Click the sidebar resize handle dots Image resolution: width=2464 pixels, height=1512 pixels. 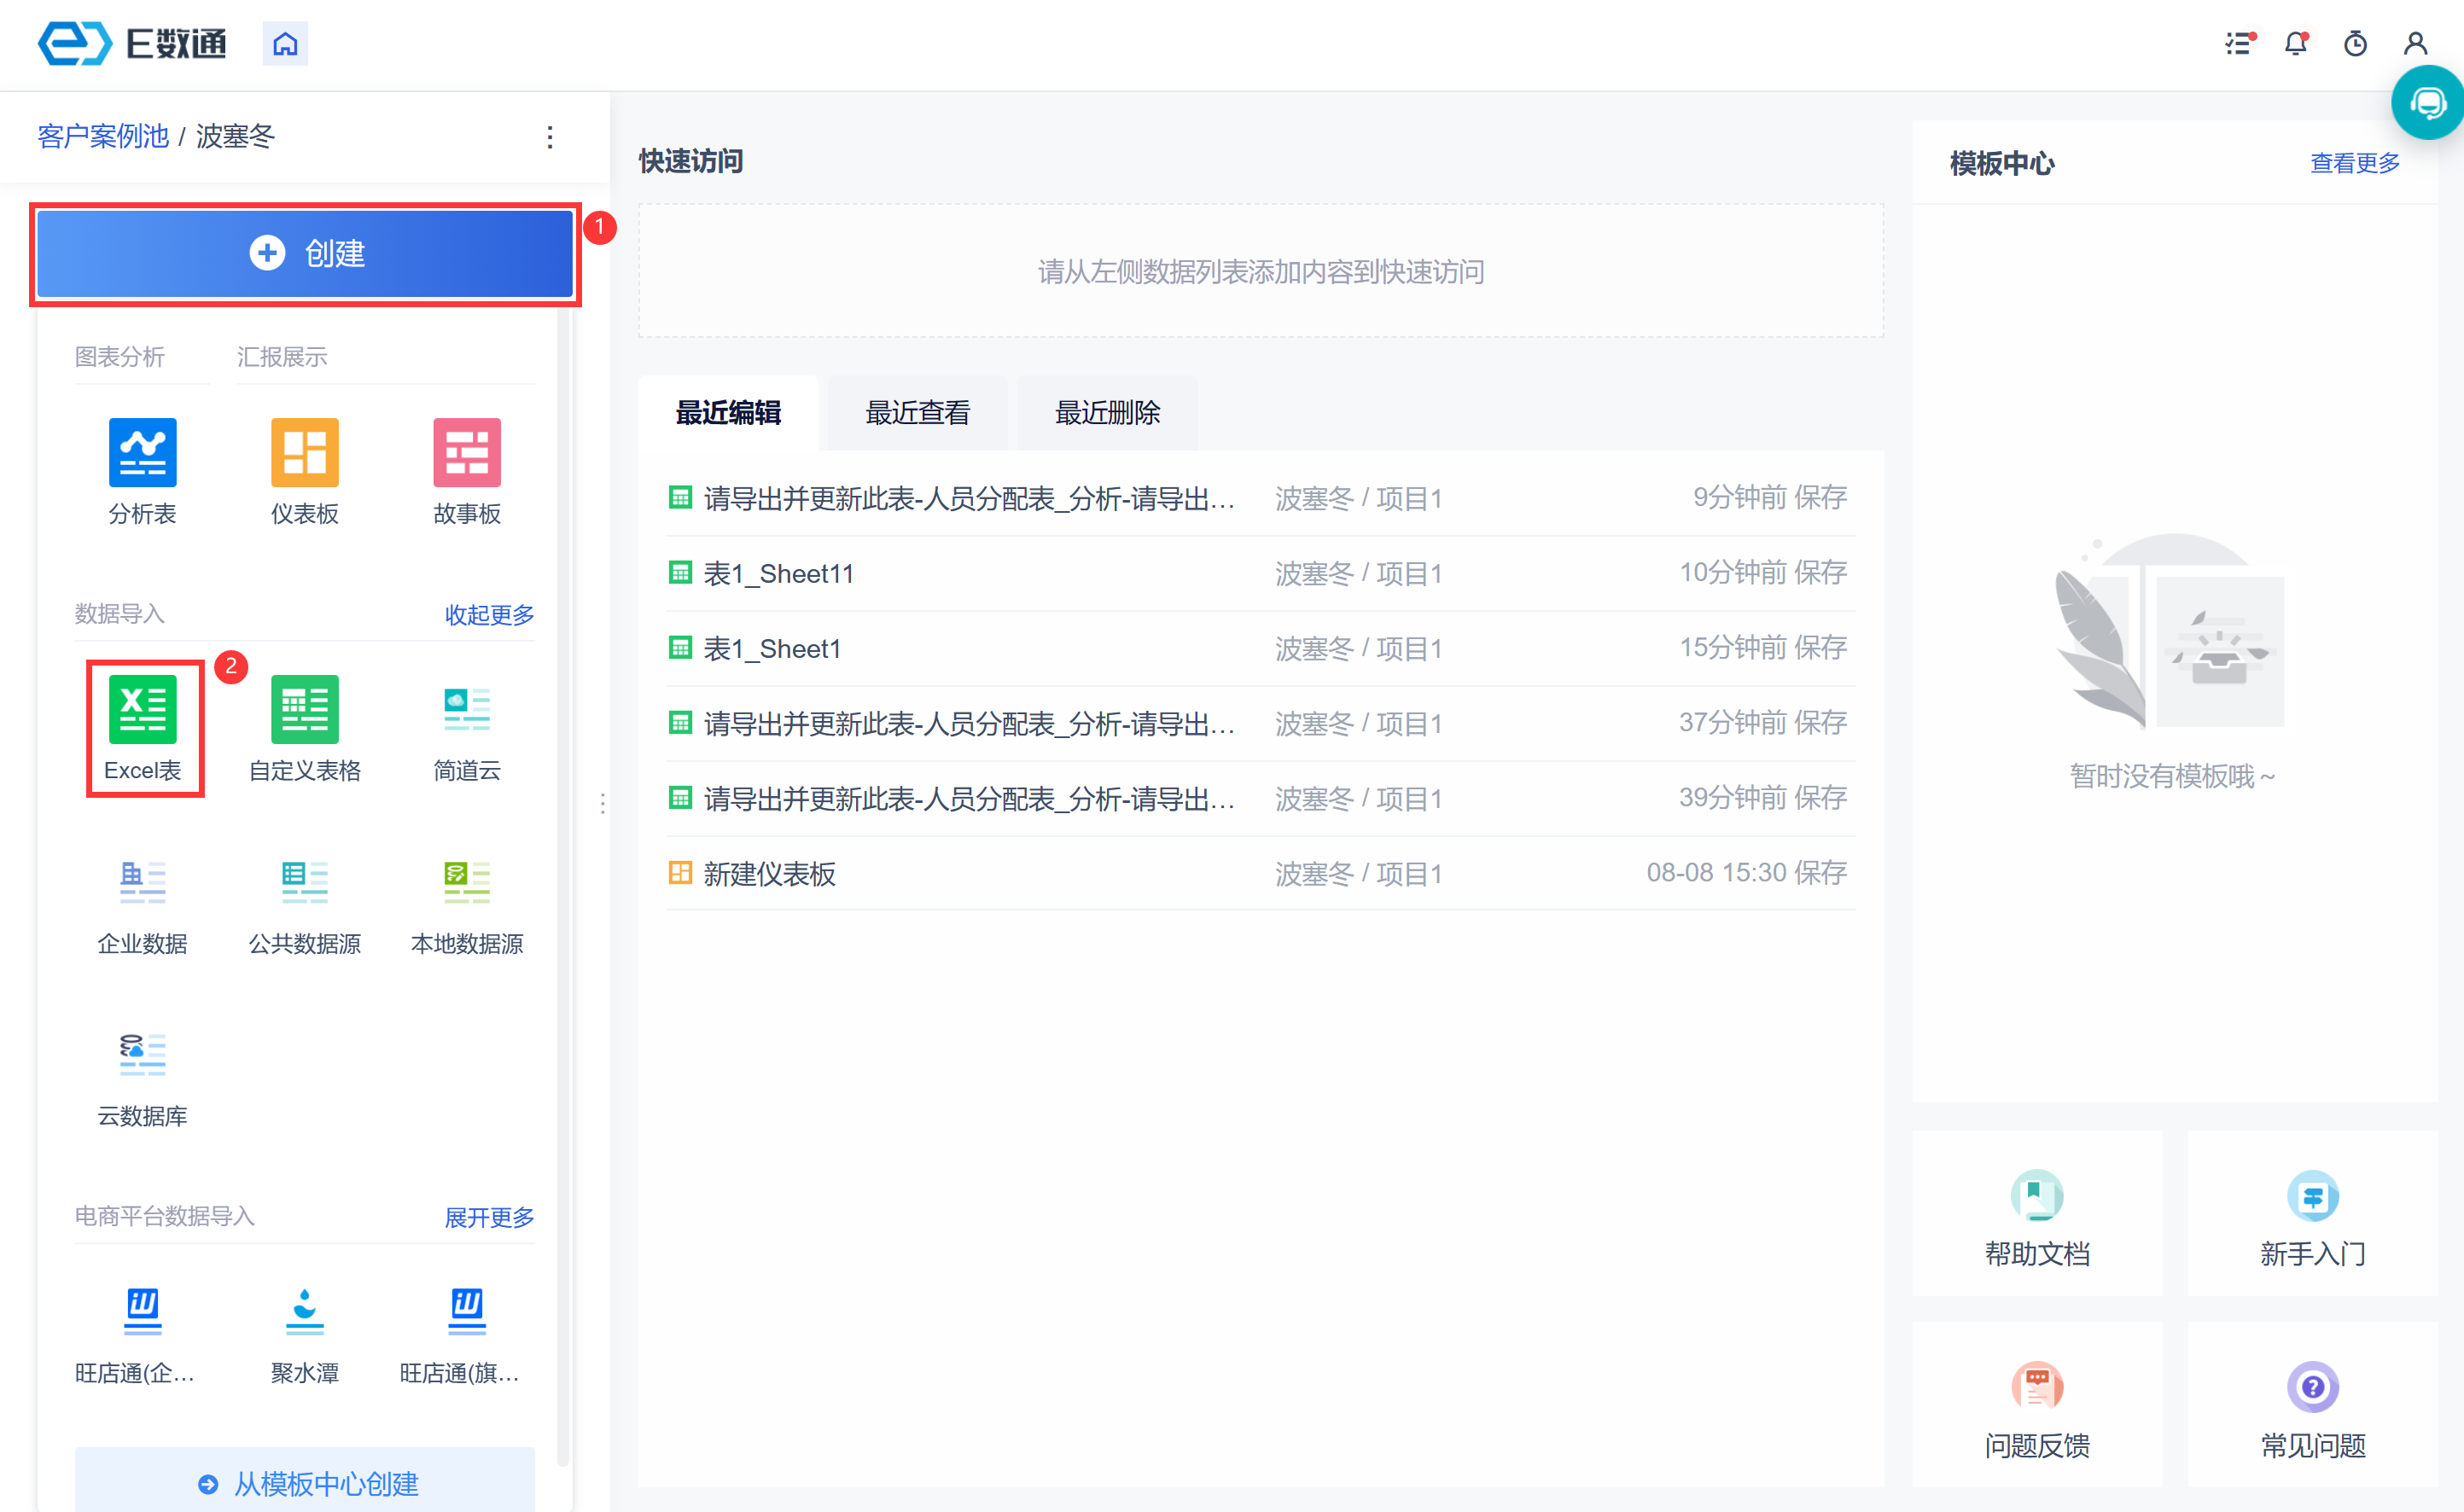[602, 803]
